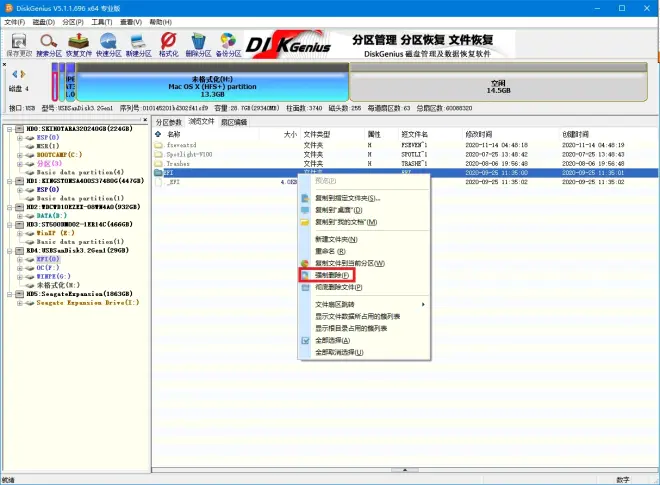Switch to the 扇区编辑 tab
660x485 pixels.
[x=234, y=123]
